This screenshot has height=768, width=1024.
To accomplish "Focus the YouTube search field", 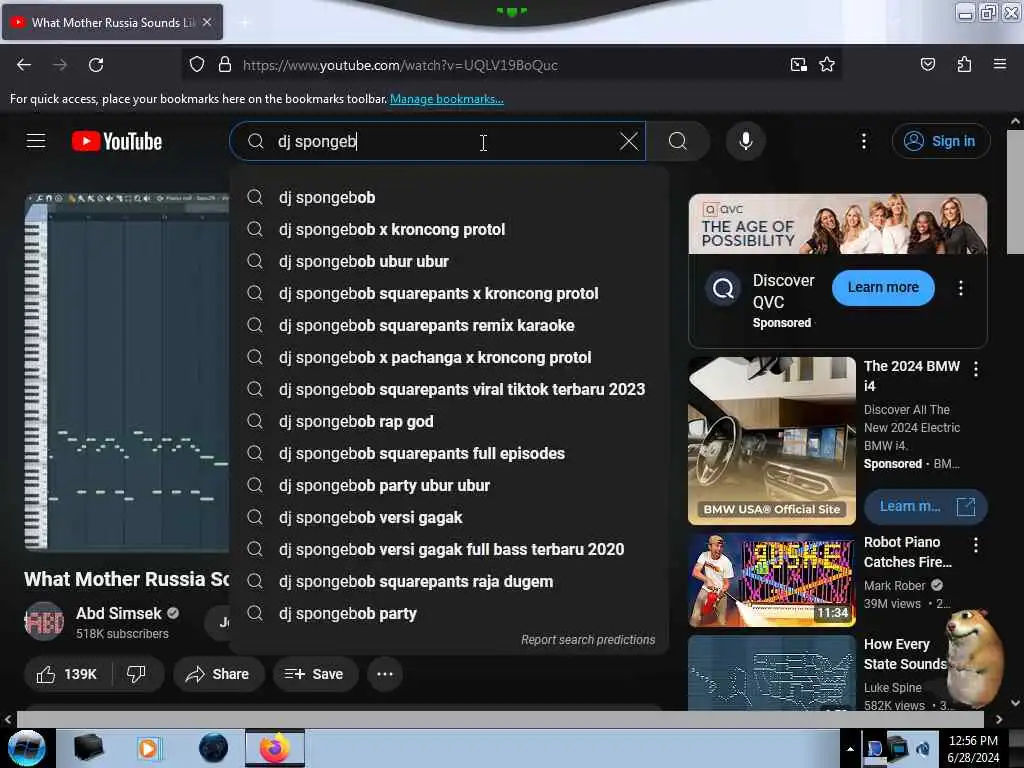I will [438, 141].
